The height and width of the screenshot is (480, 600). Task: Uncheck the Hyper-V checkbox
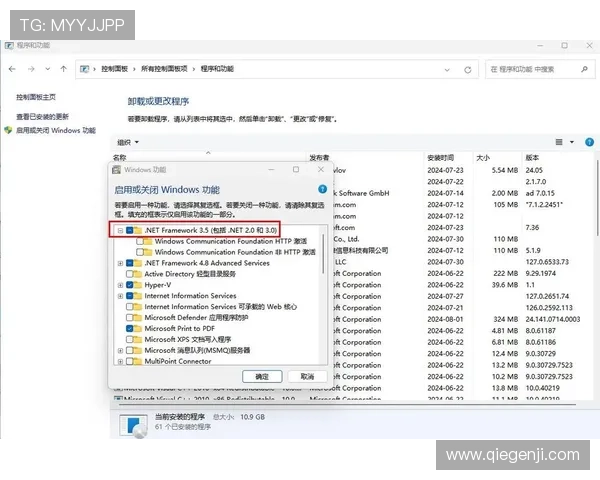(x=129, y=285)
